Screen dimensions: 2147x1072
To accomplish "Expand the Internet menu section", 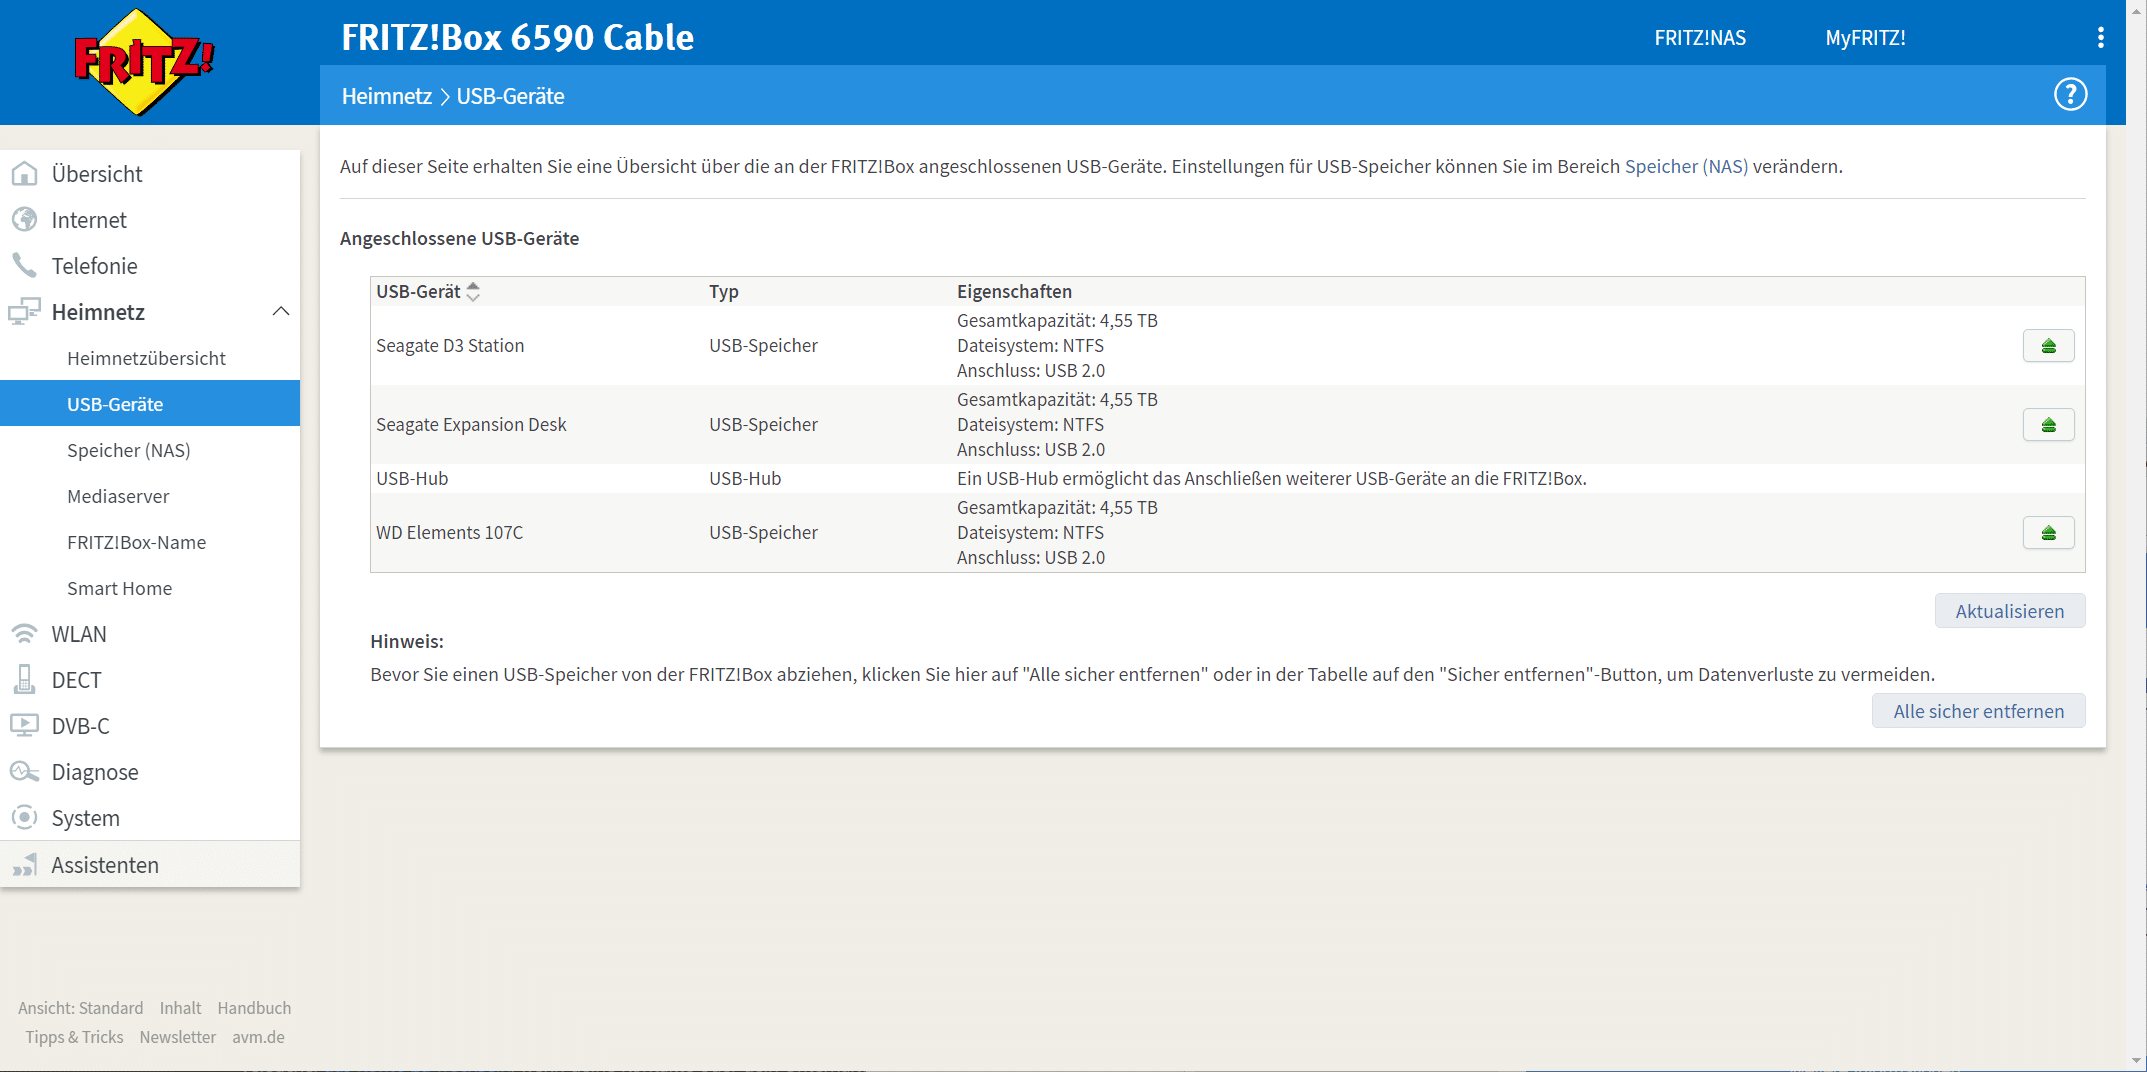I will click(89, 220).
